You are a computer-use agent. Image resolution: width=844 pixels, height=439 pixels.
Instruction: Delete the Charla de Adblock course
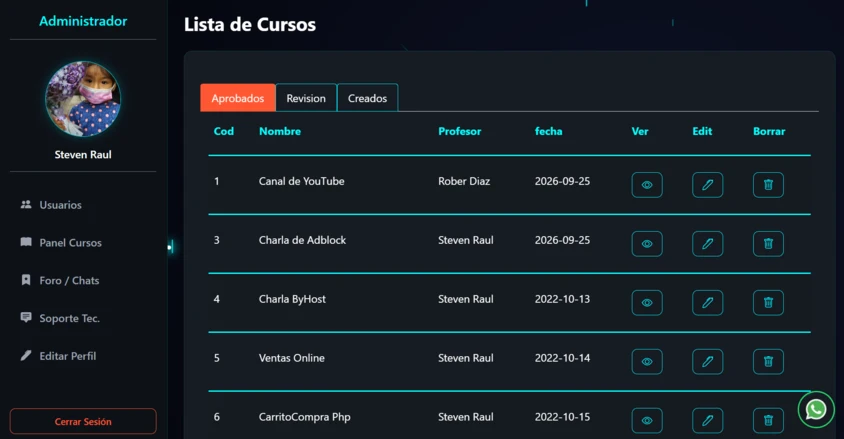pos(768,244)
